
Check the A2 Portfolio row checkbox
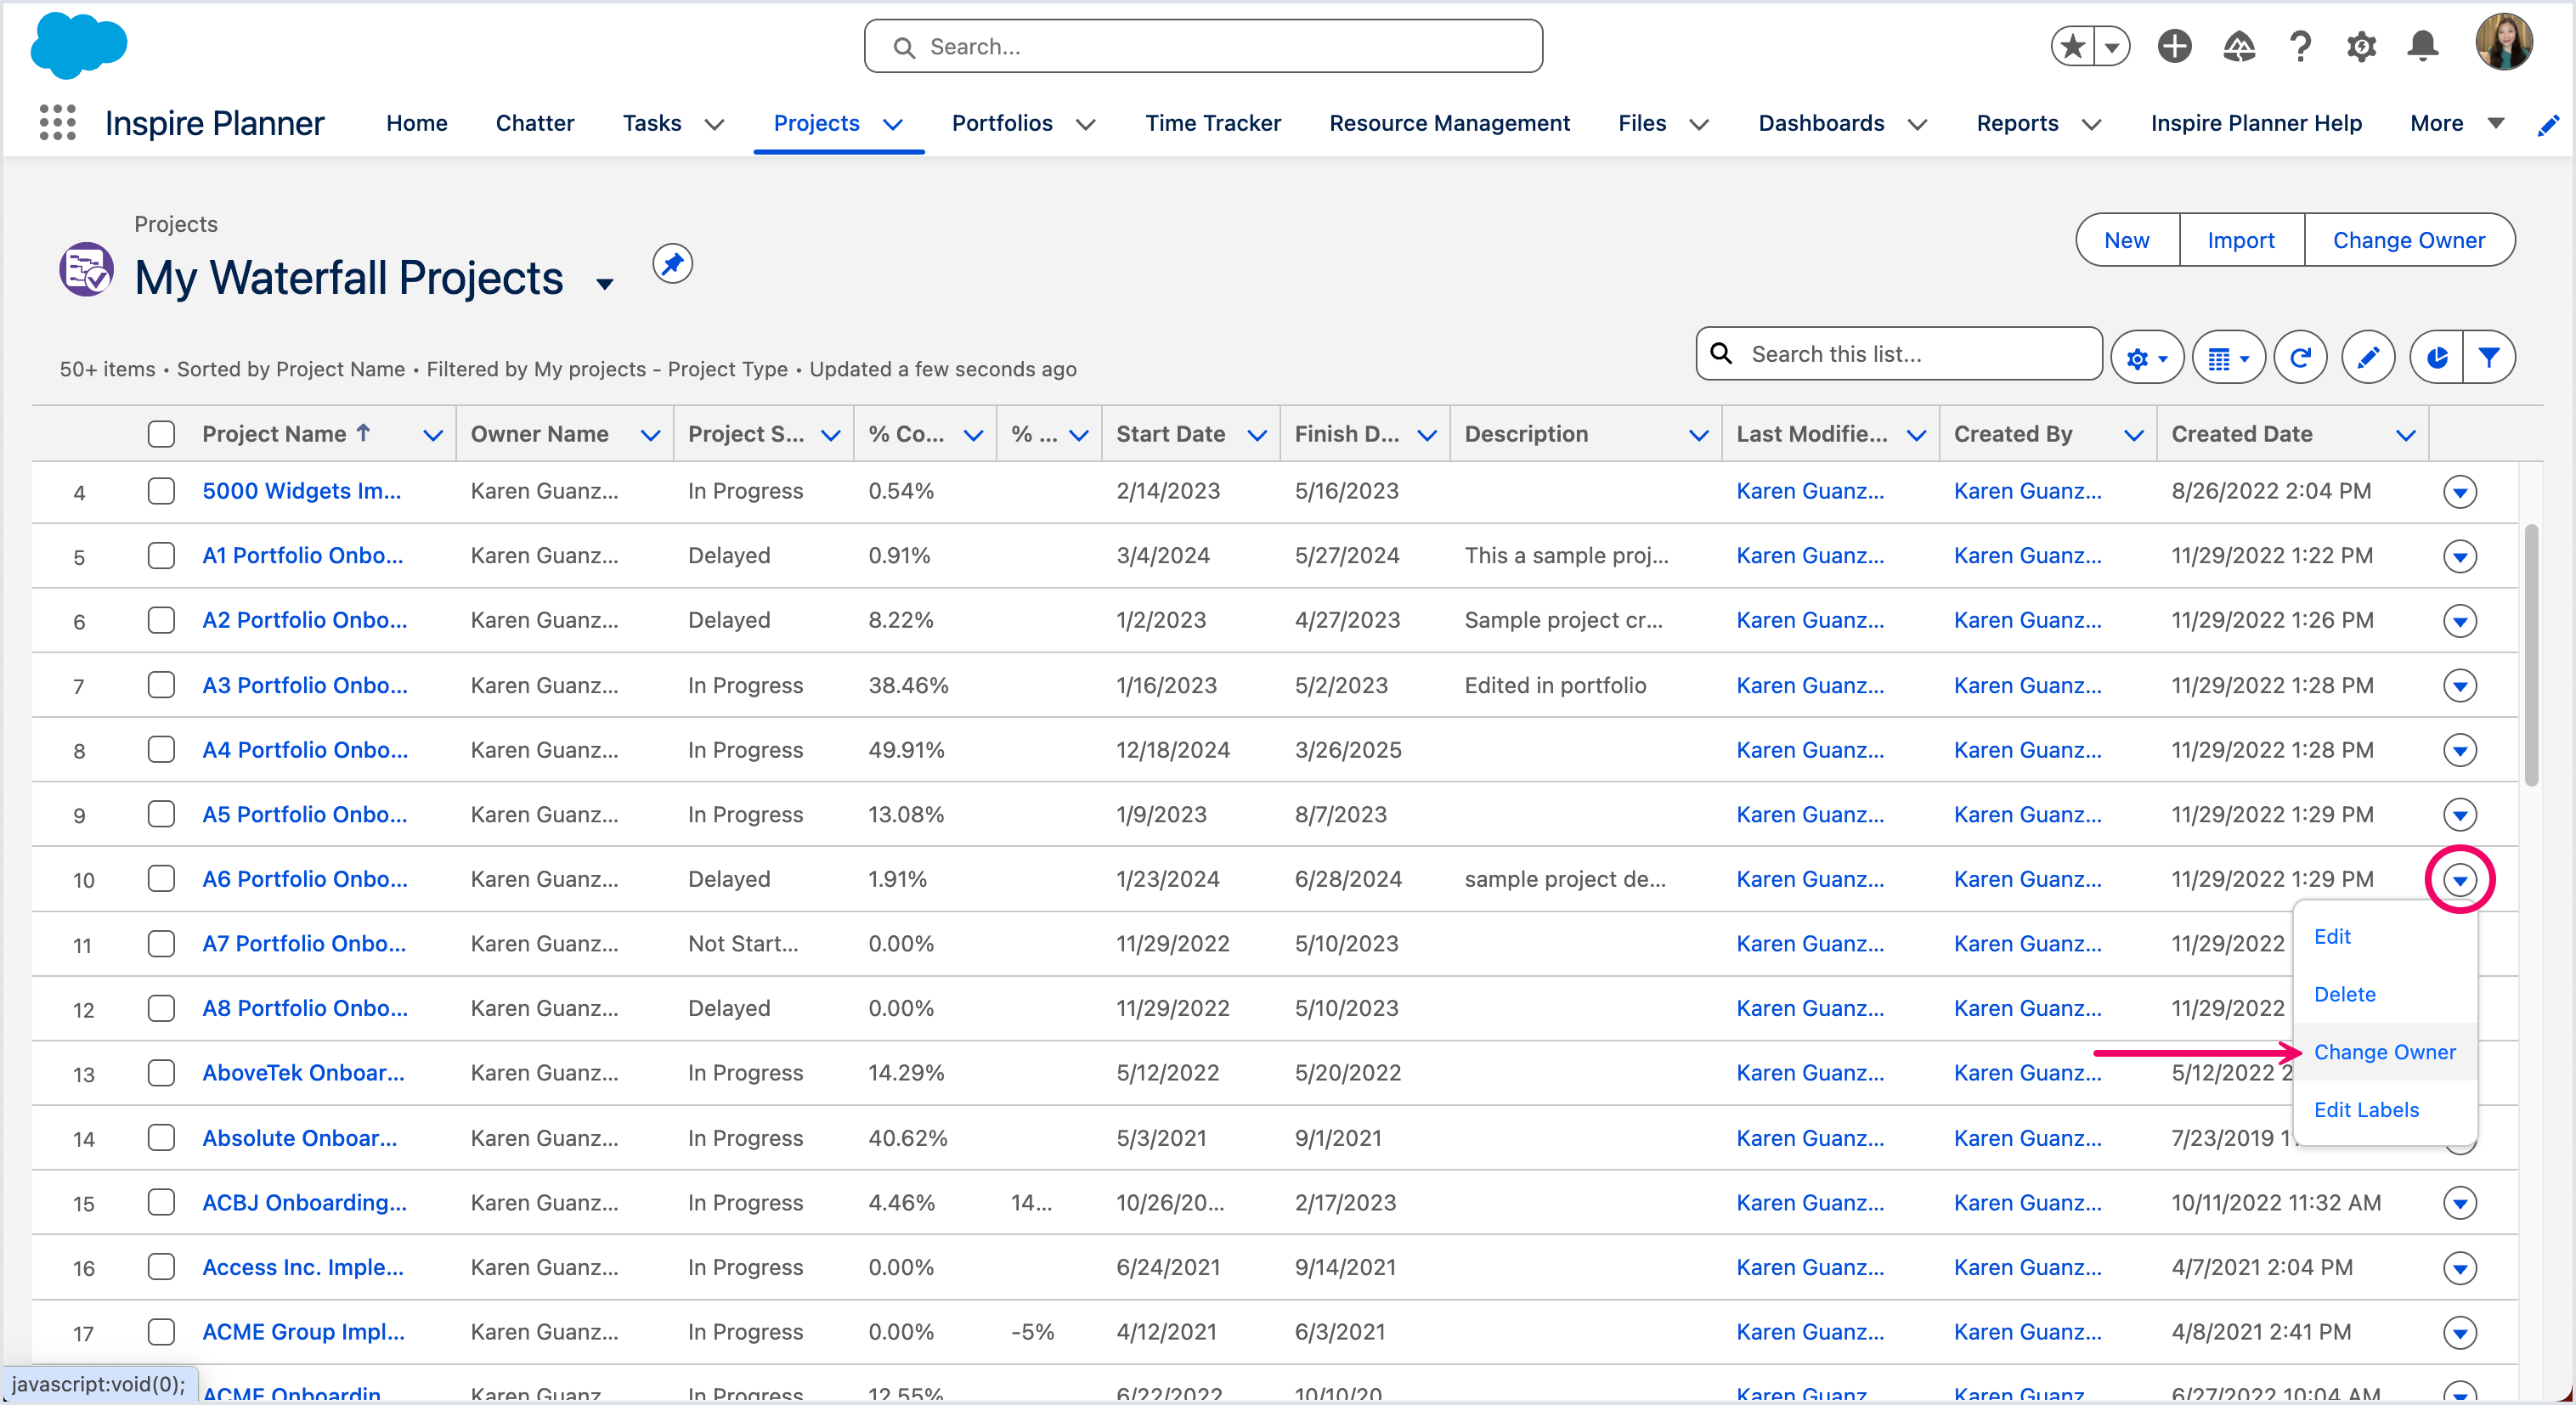pos(161,620)
